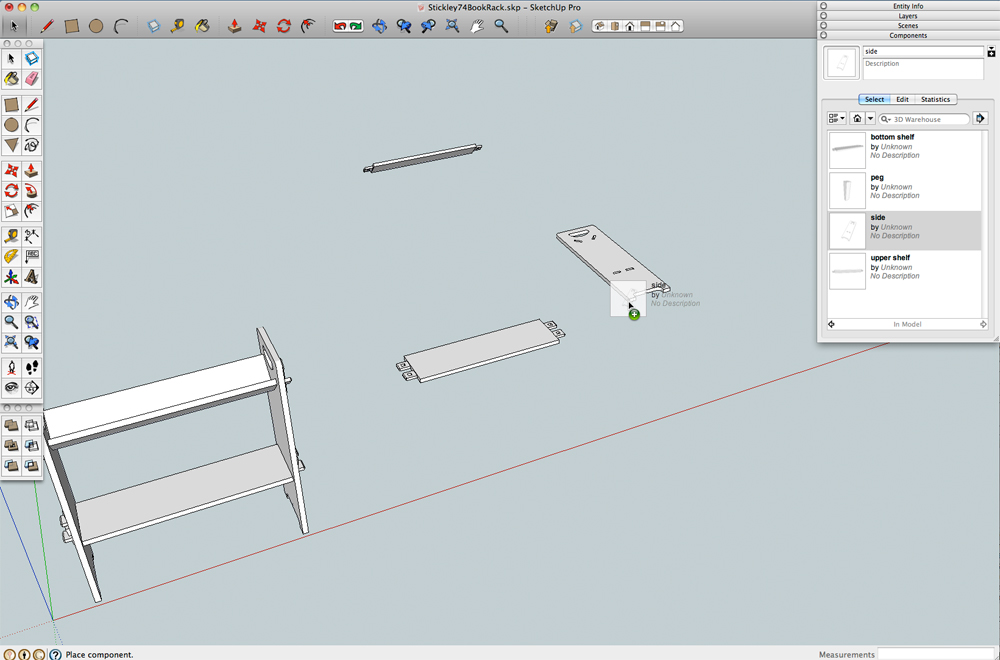Select the bottom shelf component thumbnail
Screen dimensions: 1000x660
pos(847,150)
